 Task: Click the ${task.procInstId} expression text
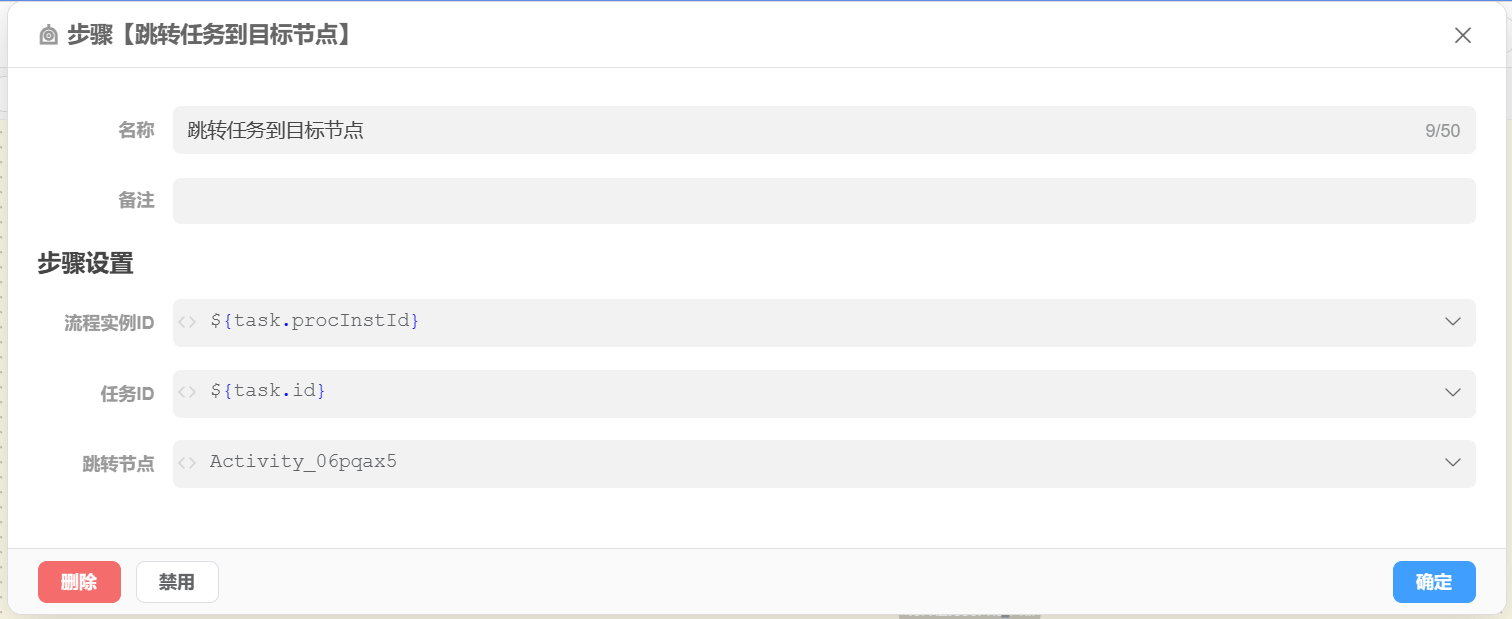click(314, 322)
